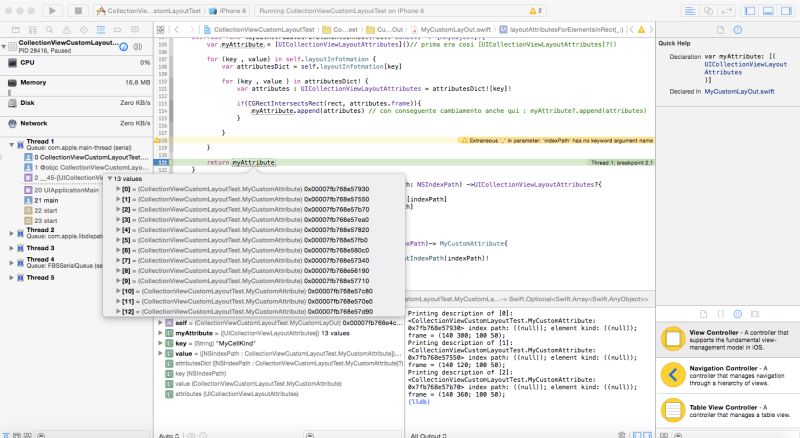Go to previous issue in jump bar
This screenshot has height=438, width=800.
click(x=632, y=30)
